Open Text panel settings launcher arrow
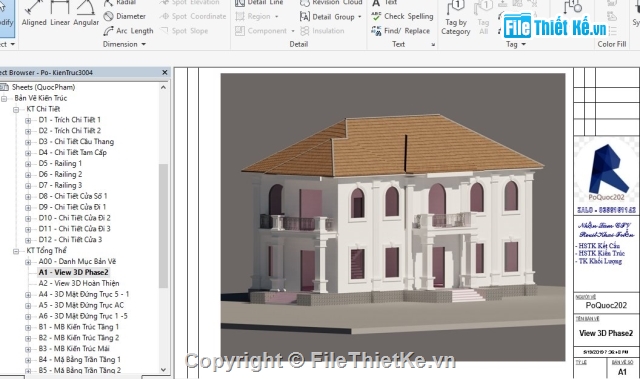640x379 pixels. coord(433,44)
